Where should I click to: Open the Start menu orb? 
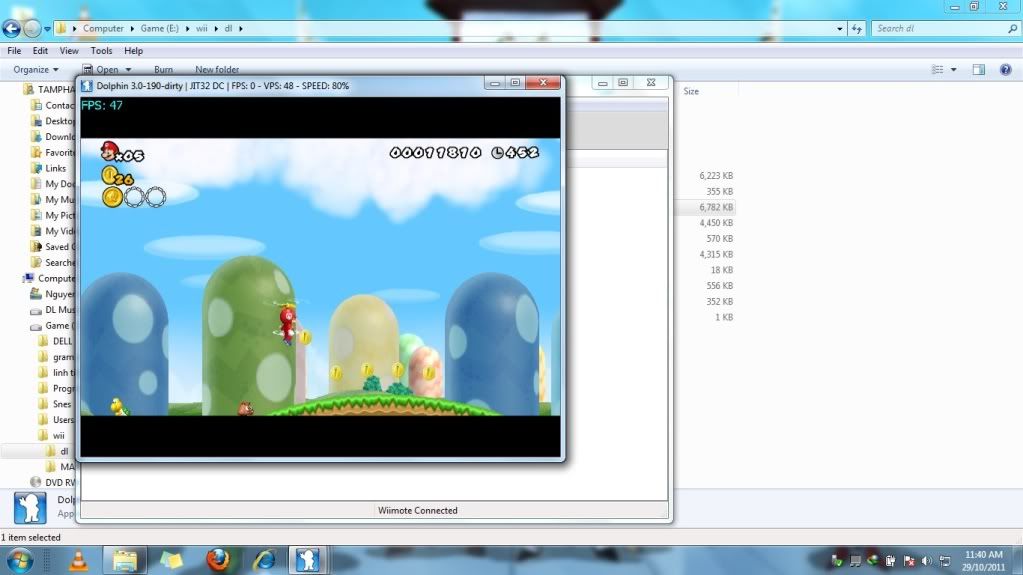click(x=19, y=561)
